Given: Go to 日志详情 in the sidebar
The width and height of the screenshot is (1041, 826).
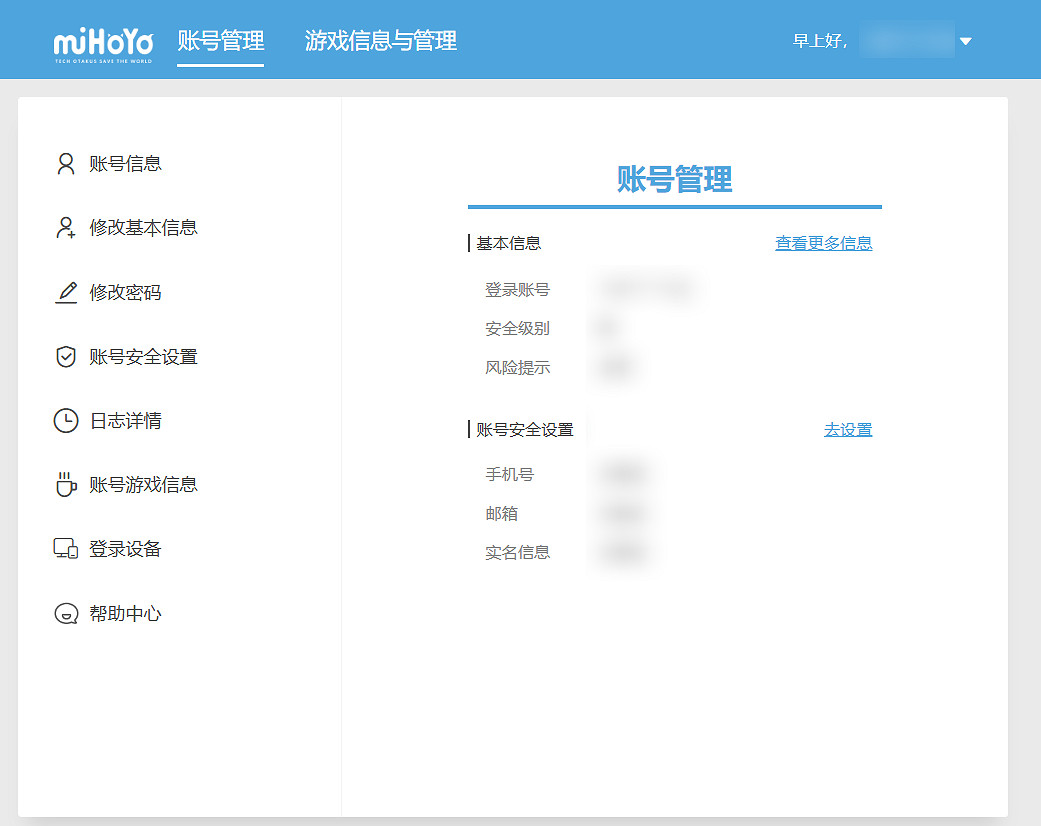Looking at the screenshot, I should coord(126,421).
